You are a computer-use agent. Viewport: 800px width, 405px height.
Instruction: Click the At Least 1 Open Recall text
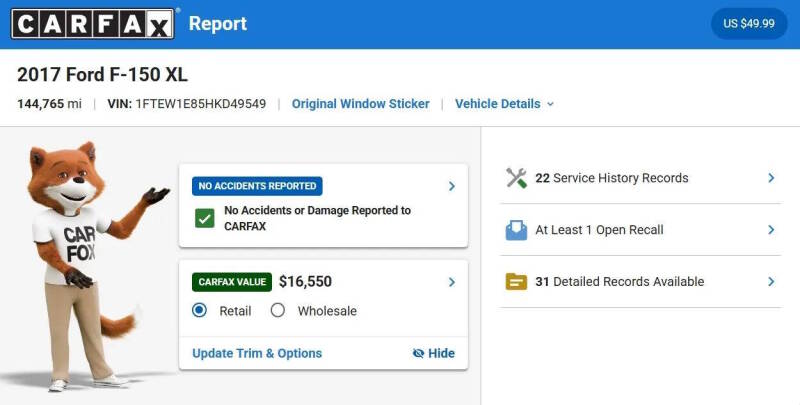(599, 230)
